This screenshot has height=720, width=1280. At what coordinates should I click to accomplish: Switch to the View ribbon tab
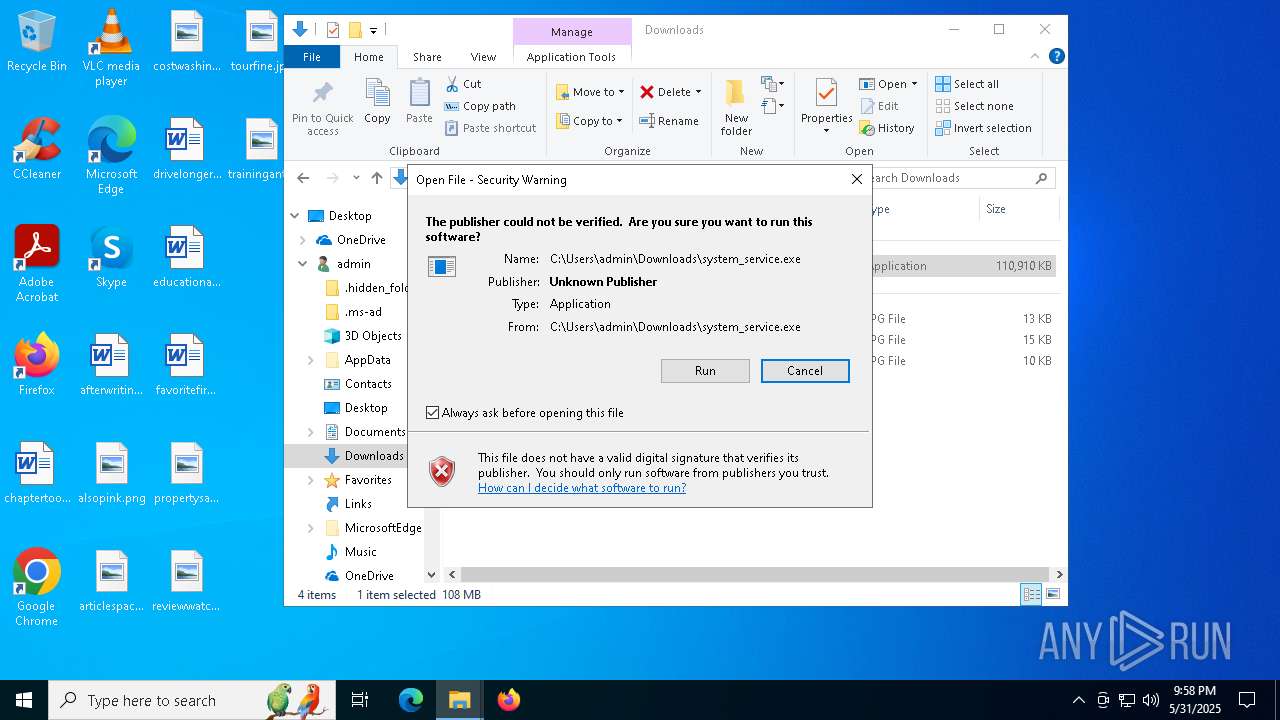tap(483, 57)
